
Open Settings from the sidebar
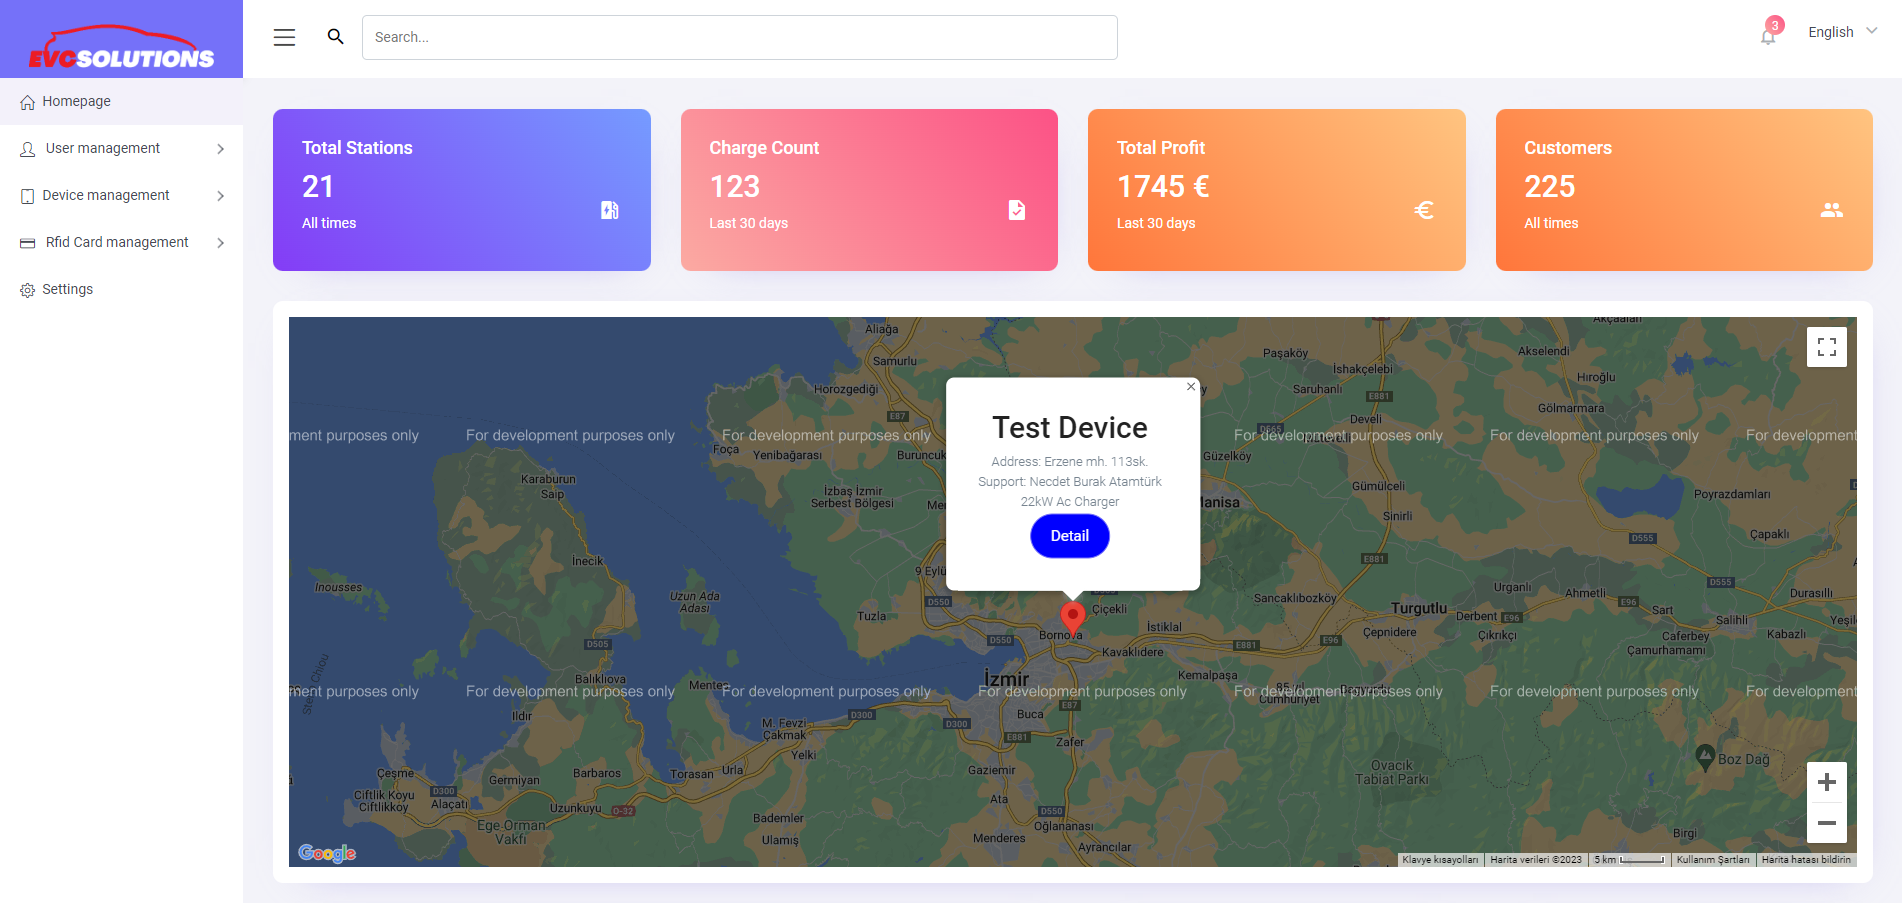67,289
